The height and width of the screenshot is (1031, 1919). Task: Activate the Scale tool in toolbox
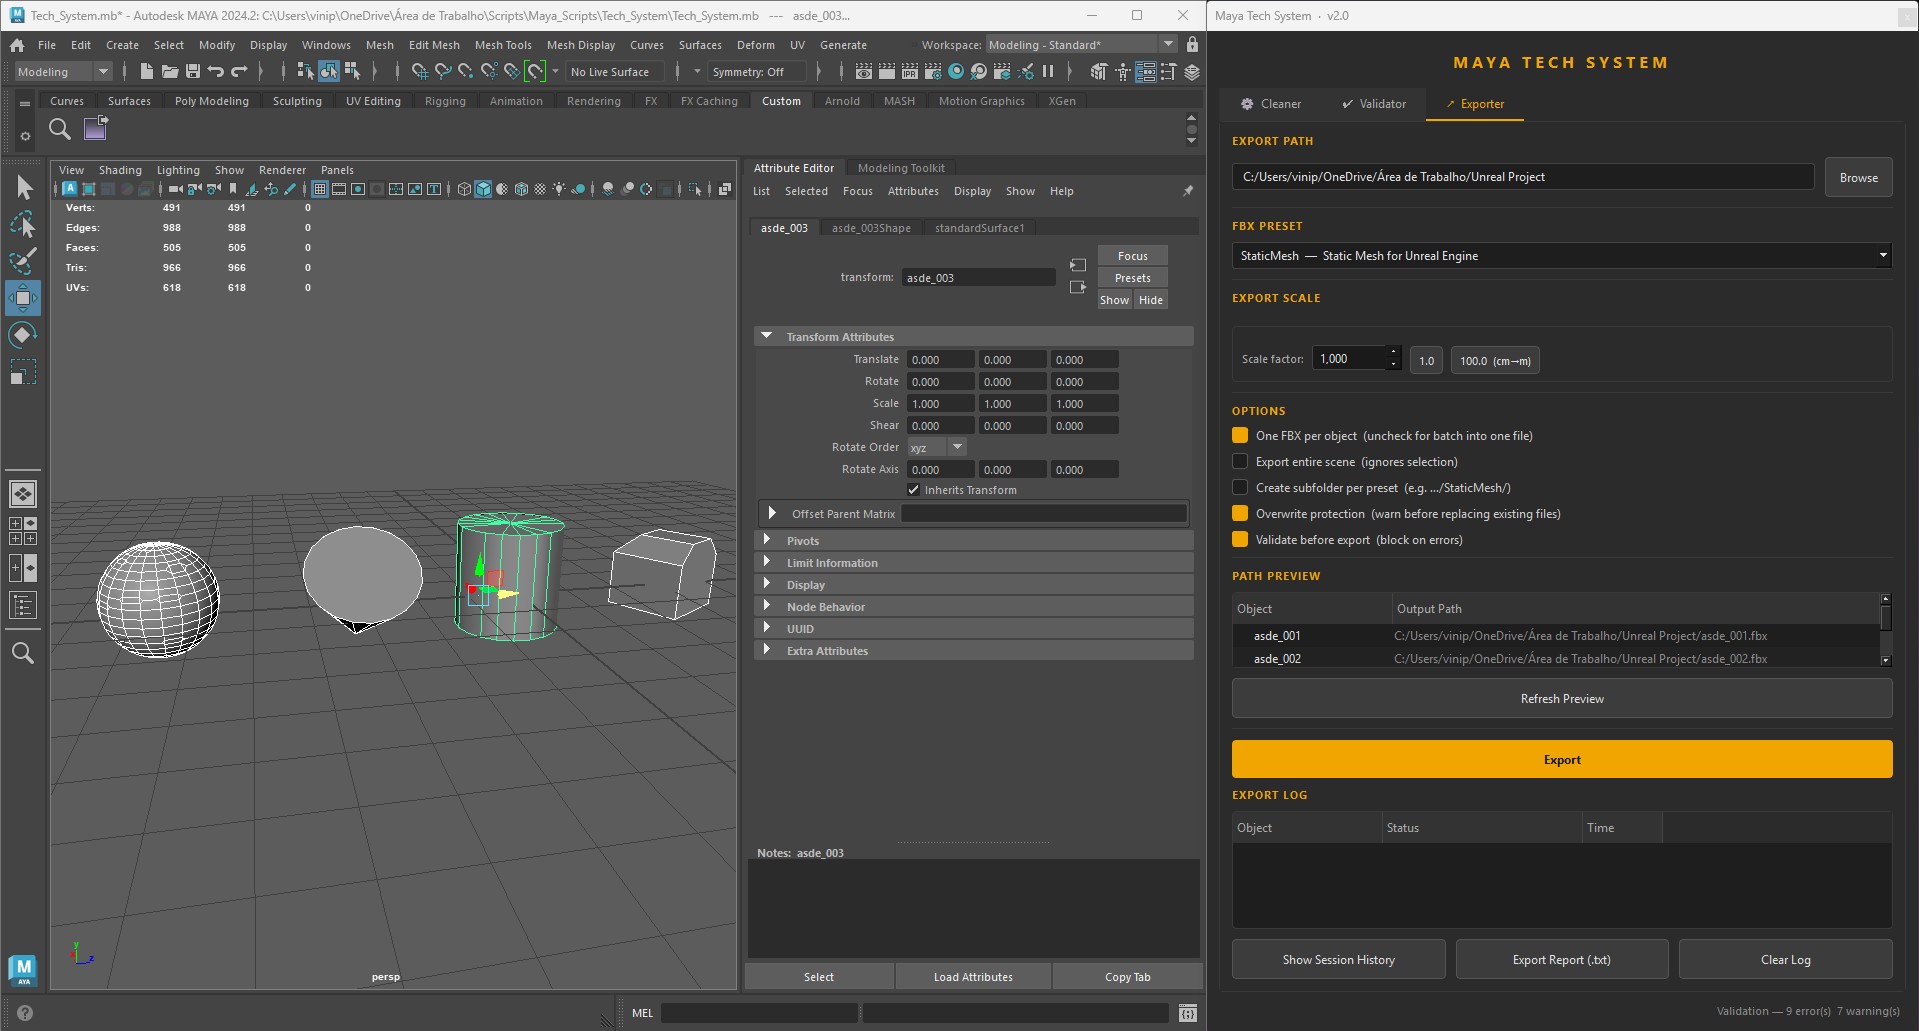coord(23,372)
